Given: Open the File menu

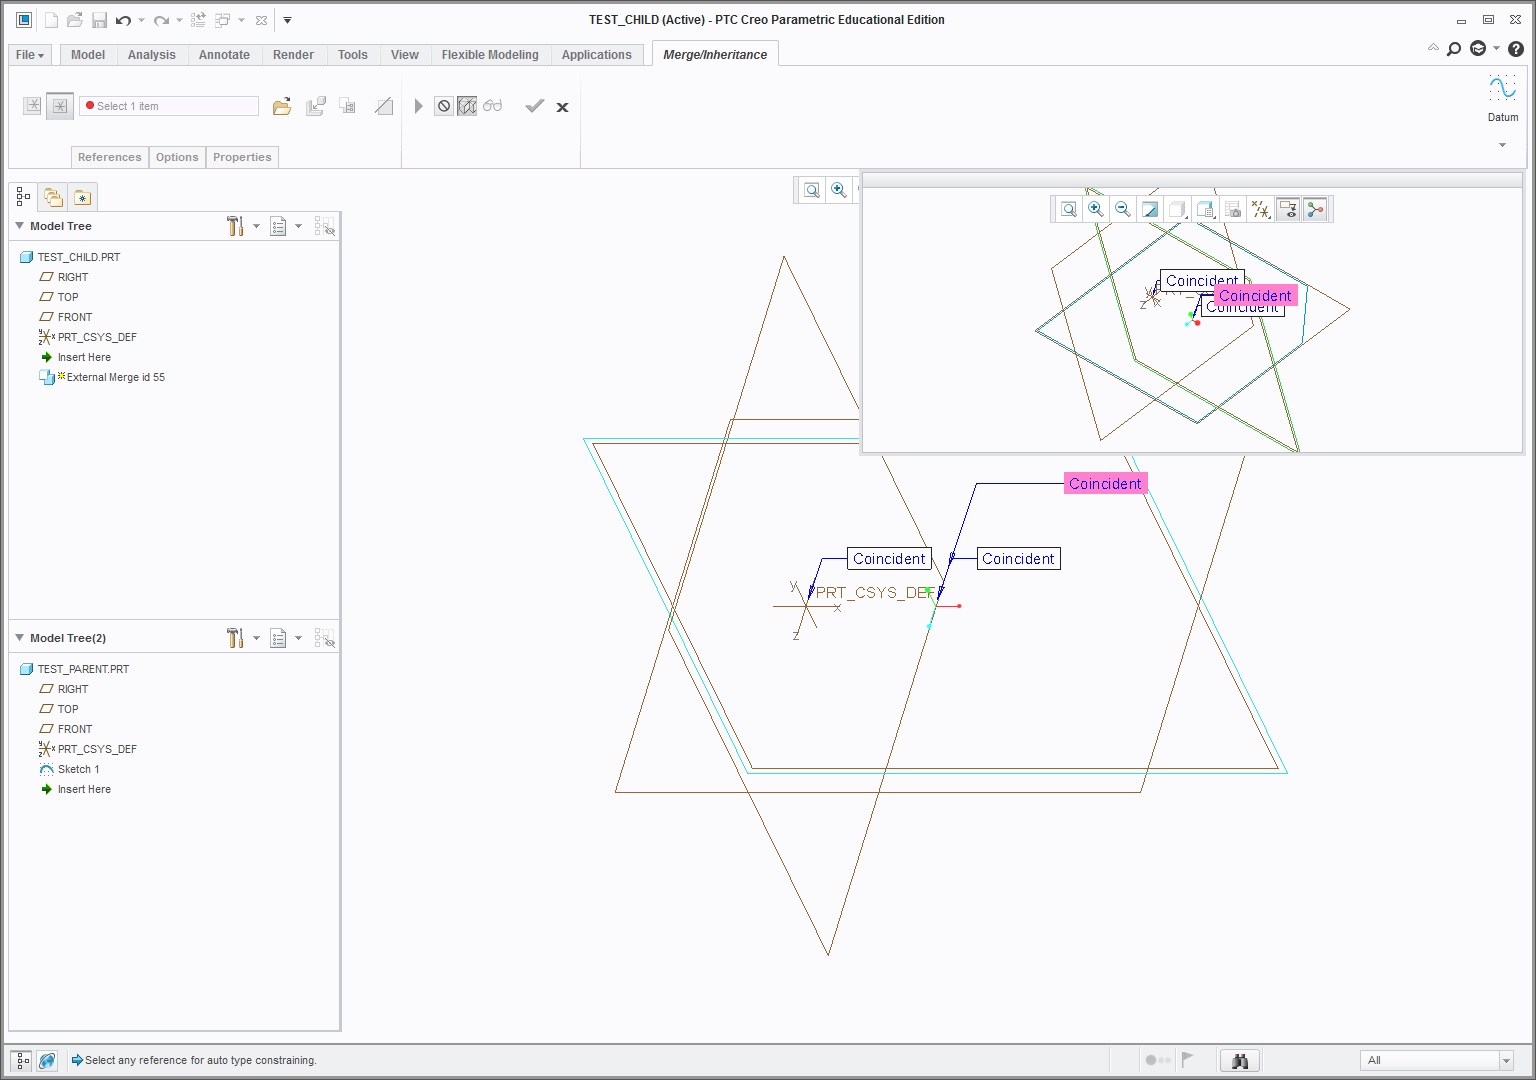Looking at the screenshot, I should point(30,55).
